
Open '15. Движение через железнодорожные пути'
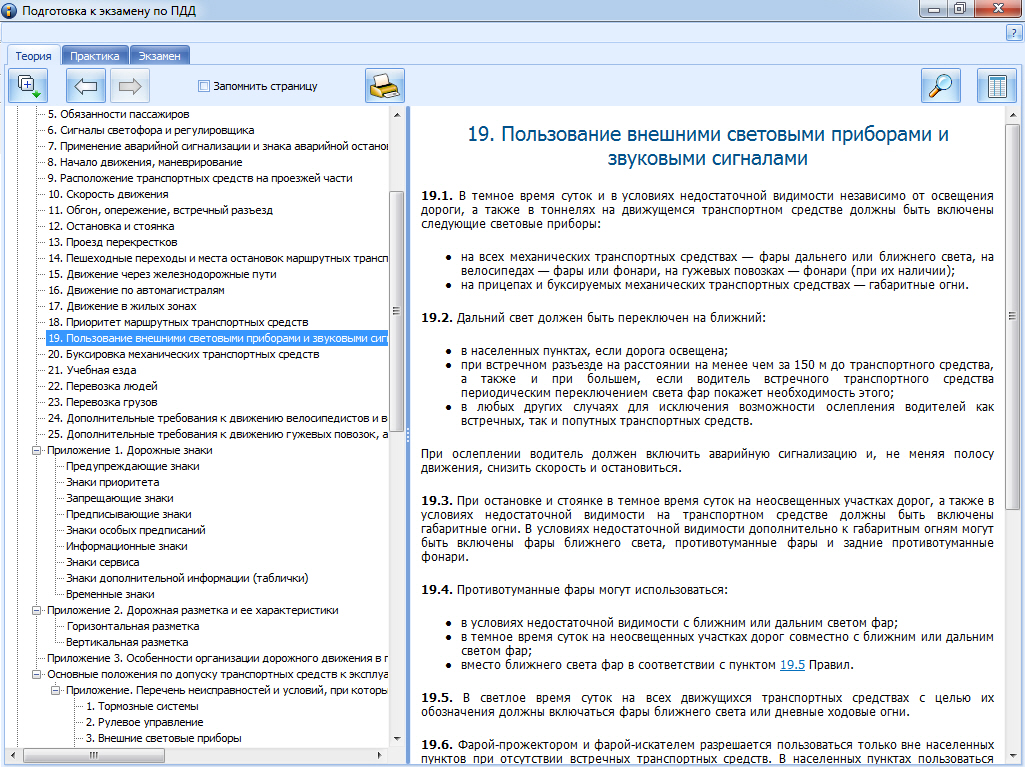coord(162,274)
